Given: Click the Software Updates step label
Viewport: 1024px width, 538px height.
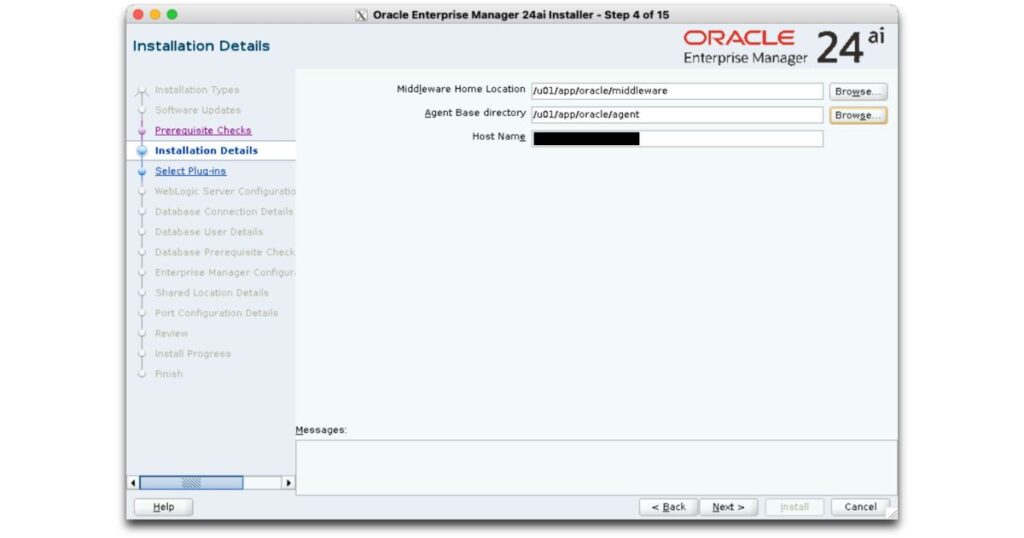Looking at the screenshot, I should pyautogui.click(x=197, y=110).
